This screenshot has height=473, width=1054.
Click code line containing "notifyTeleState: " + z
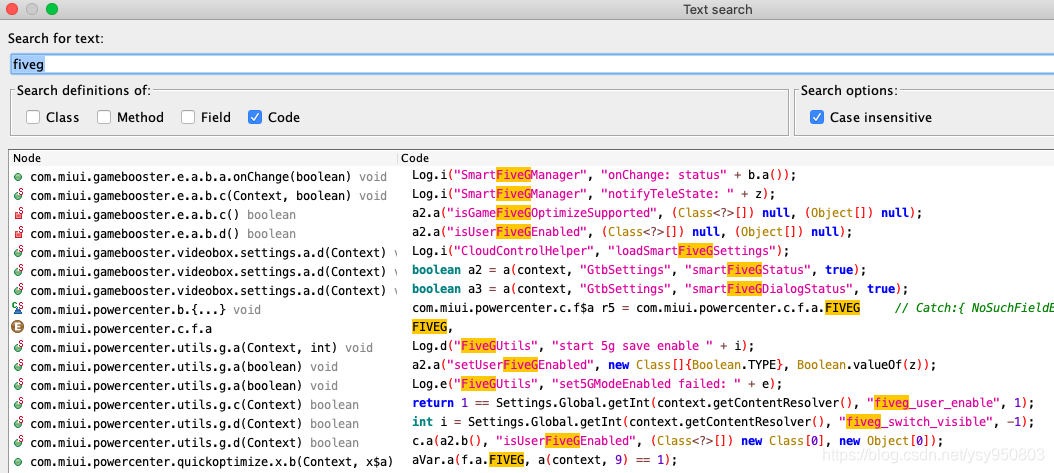pyautogui.click(x=594, y=194)
